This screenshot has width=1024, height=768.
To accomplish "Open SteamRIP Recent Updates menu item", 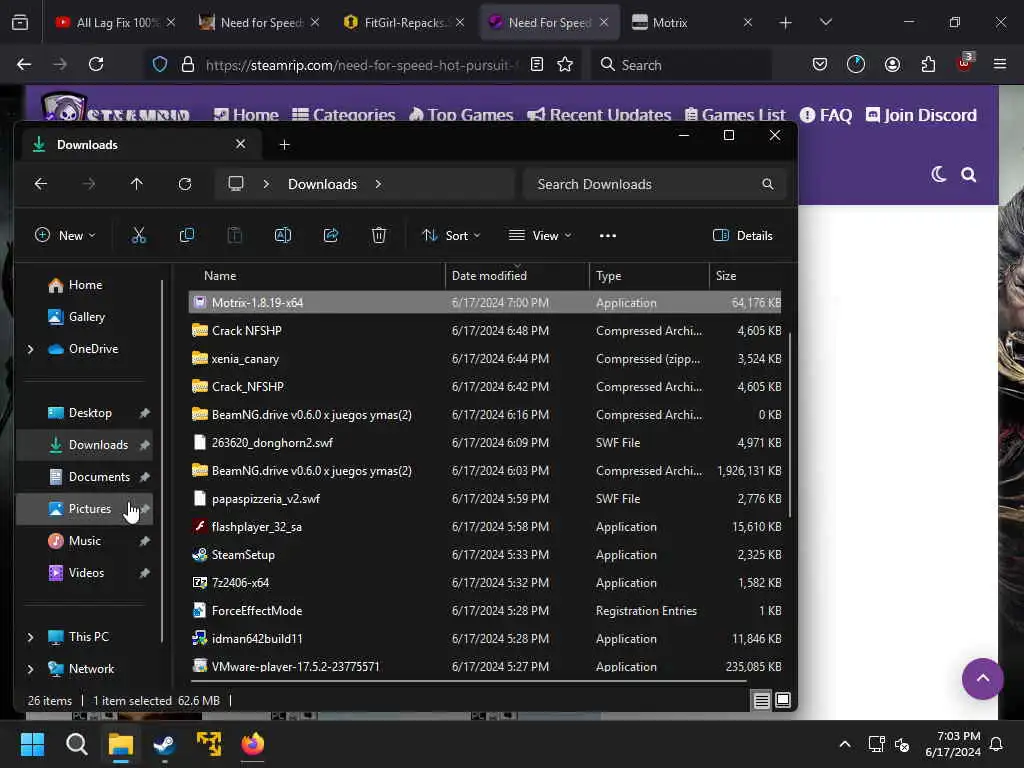I will coord(599,115).
